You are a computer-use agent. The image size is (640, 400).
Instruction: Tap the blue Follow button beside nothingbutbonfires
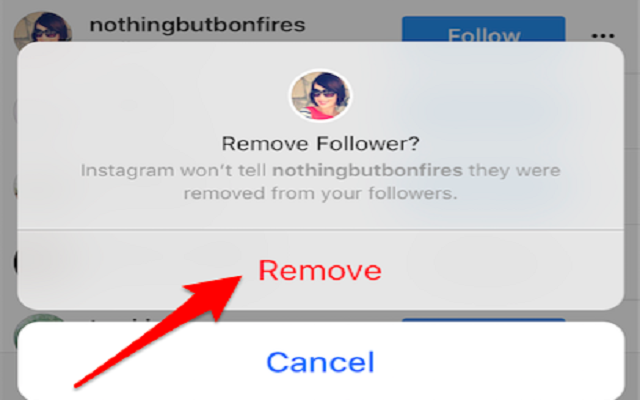coord(484,29)
